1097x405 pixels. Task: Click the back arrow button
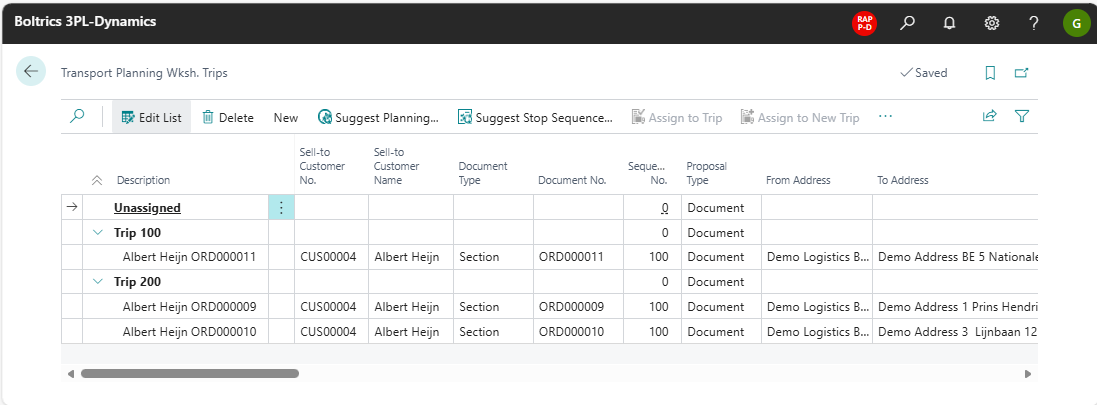tap(31, 72)
